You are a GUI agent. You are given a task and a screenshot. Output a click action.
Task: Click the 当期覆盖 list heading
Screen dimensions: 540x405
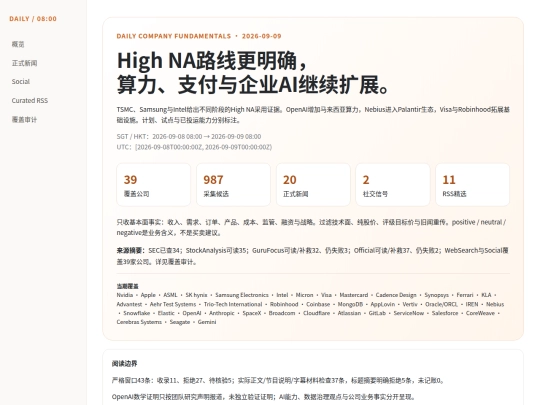(127, 286)
